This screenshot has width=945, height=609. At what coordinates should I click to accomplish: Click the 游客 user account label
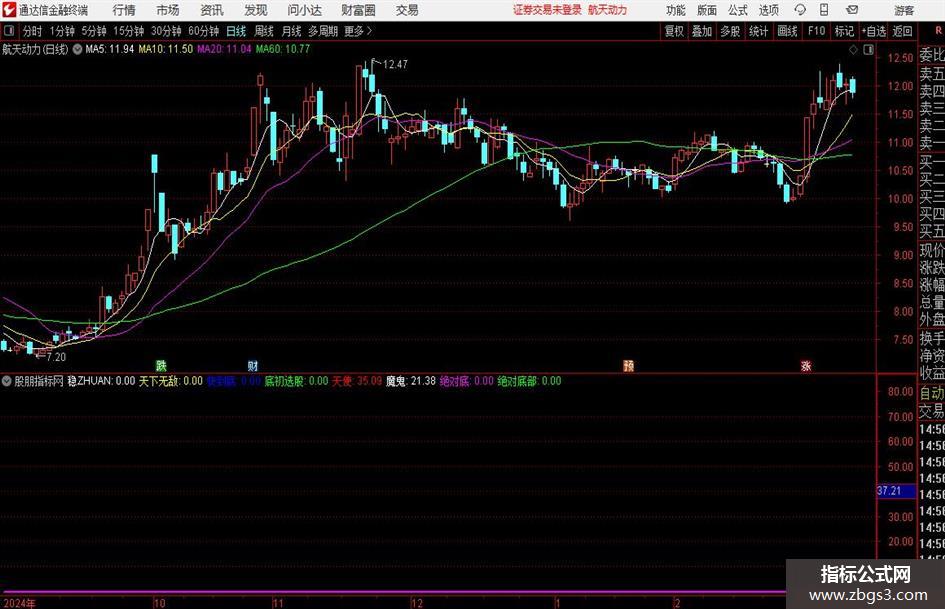903,10
